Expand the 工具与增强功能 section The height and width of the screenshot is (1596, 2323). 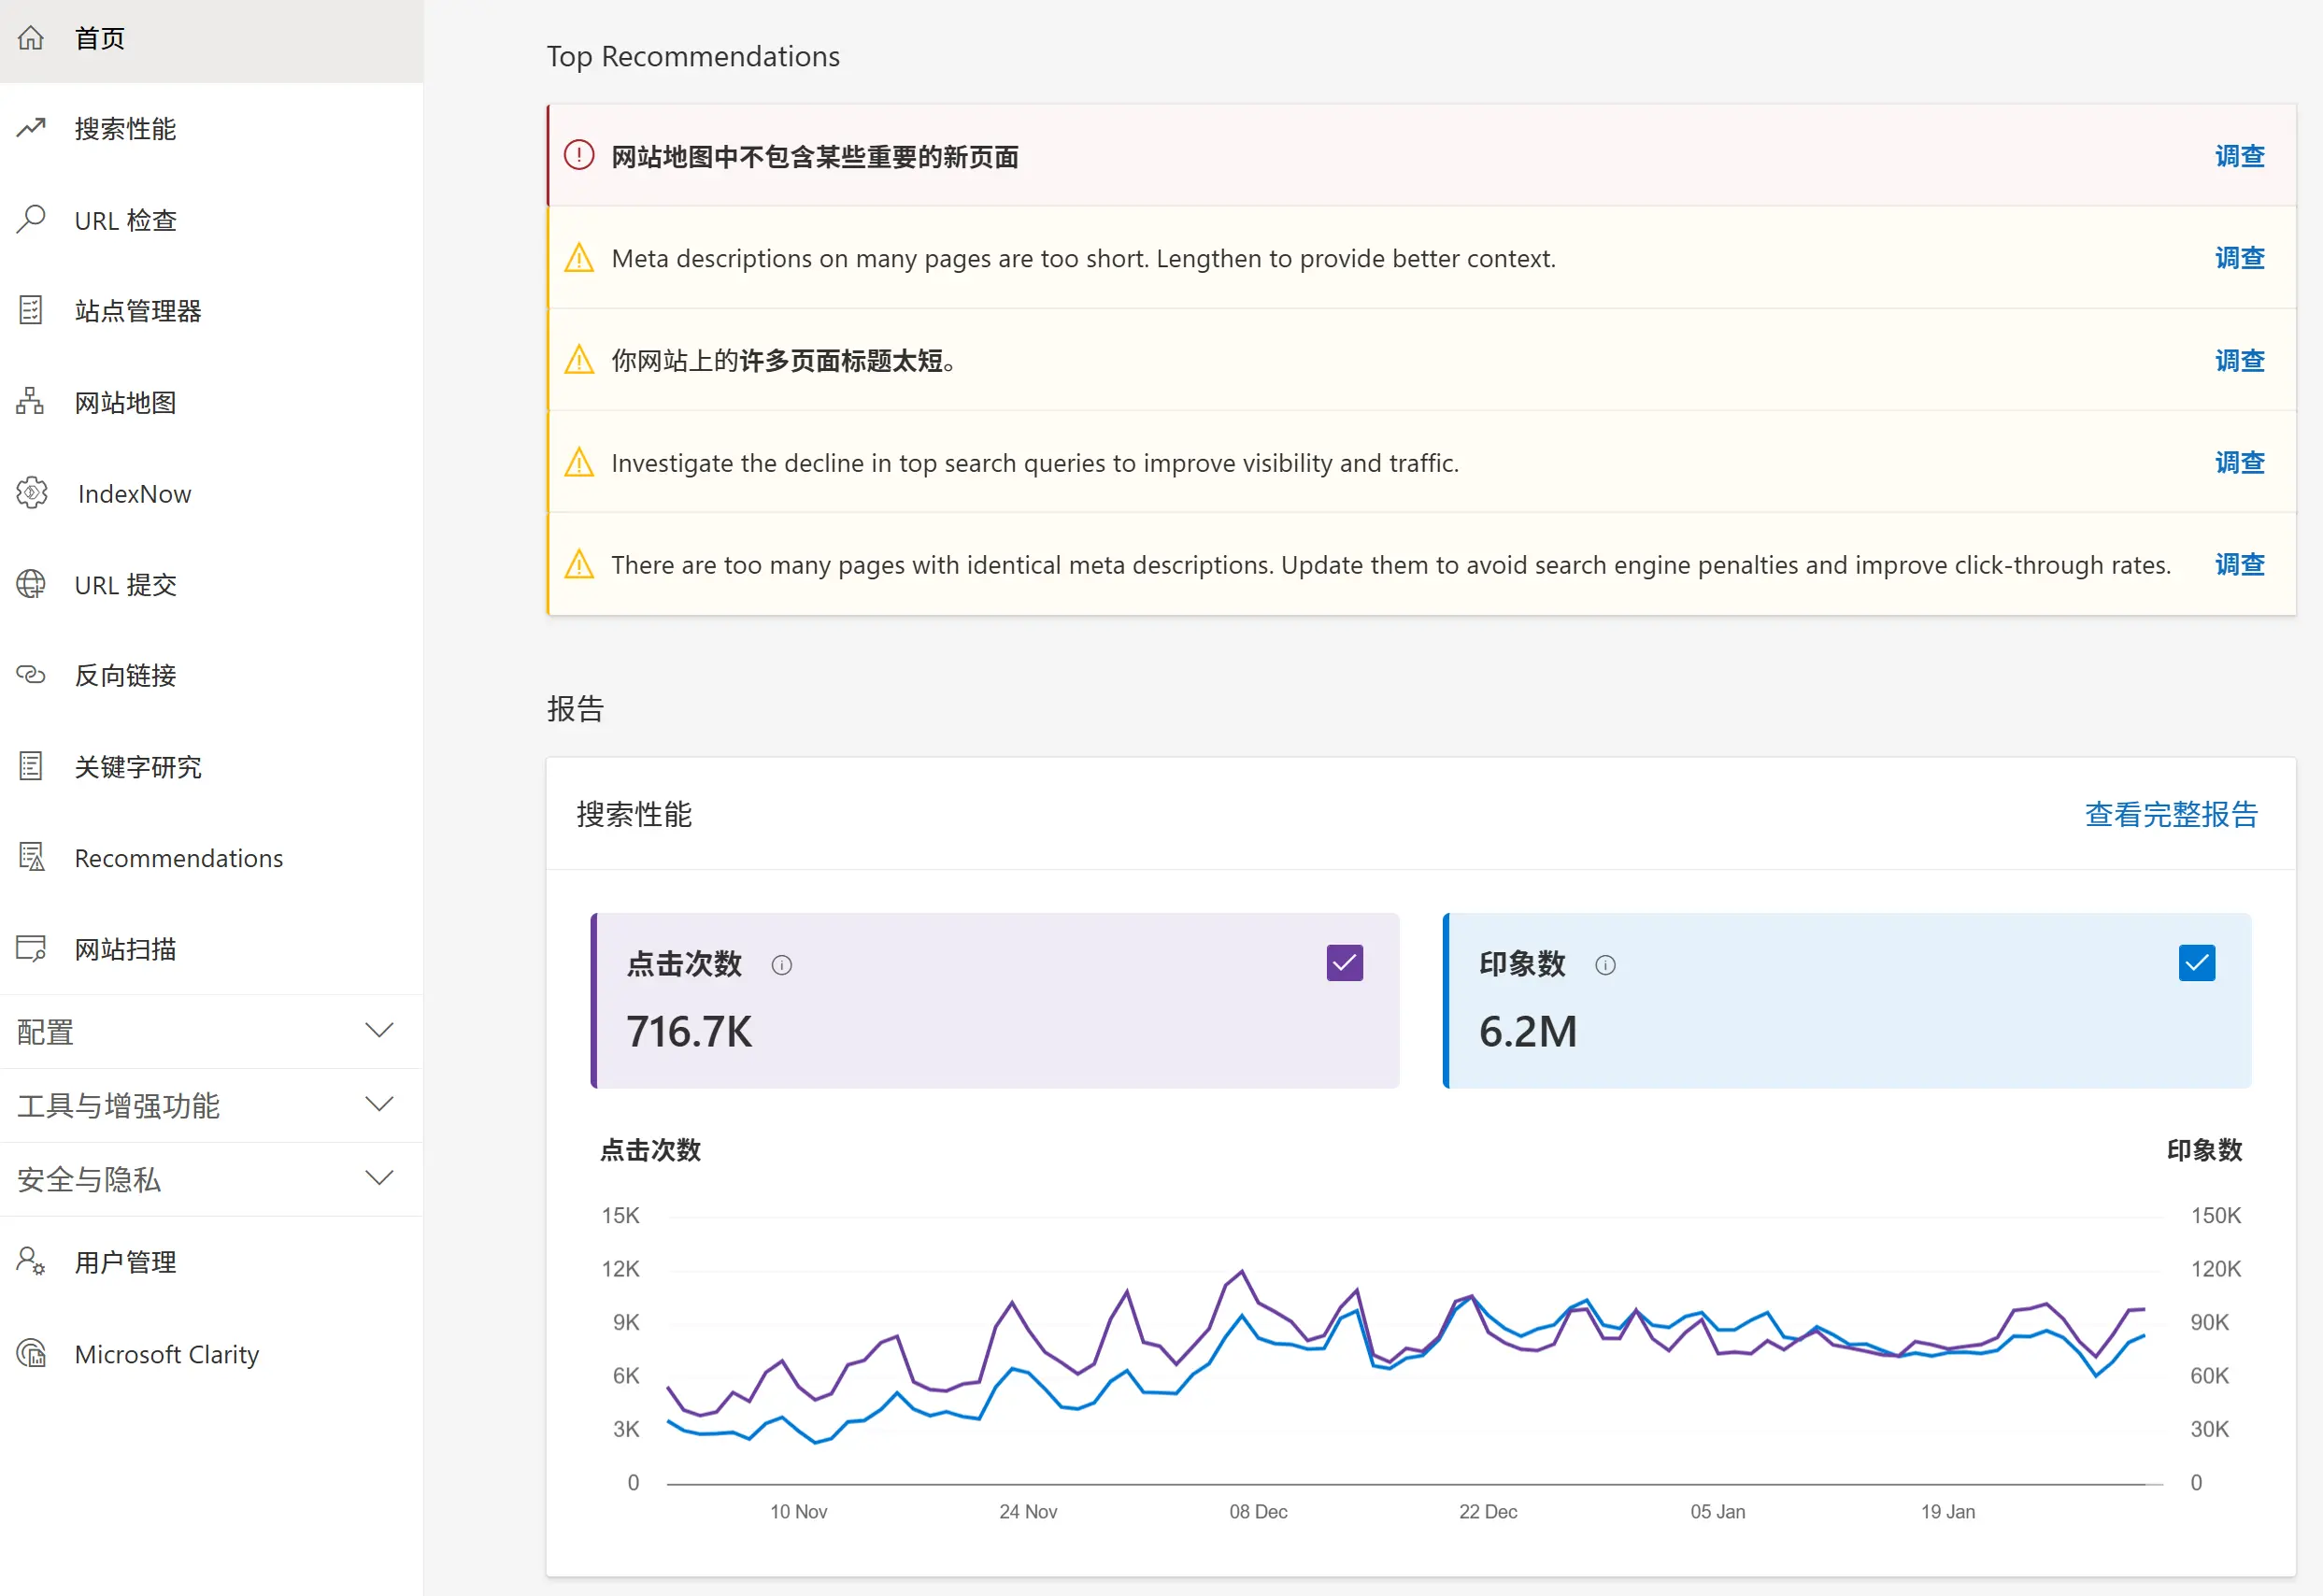pyautogui.click(x=378, y=1104)
